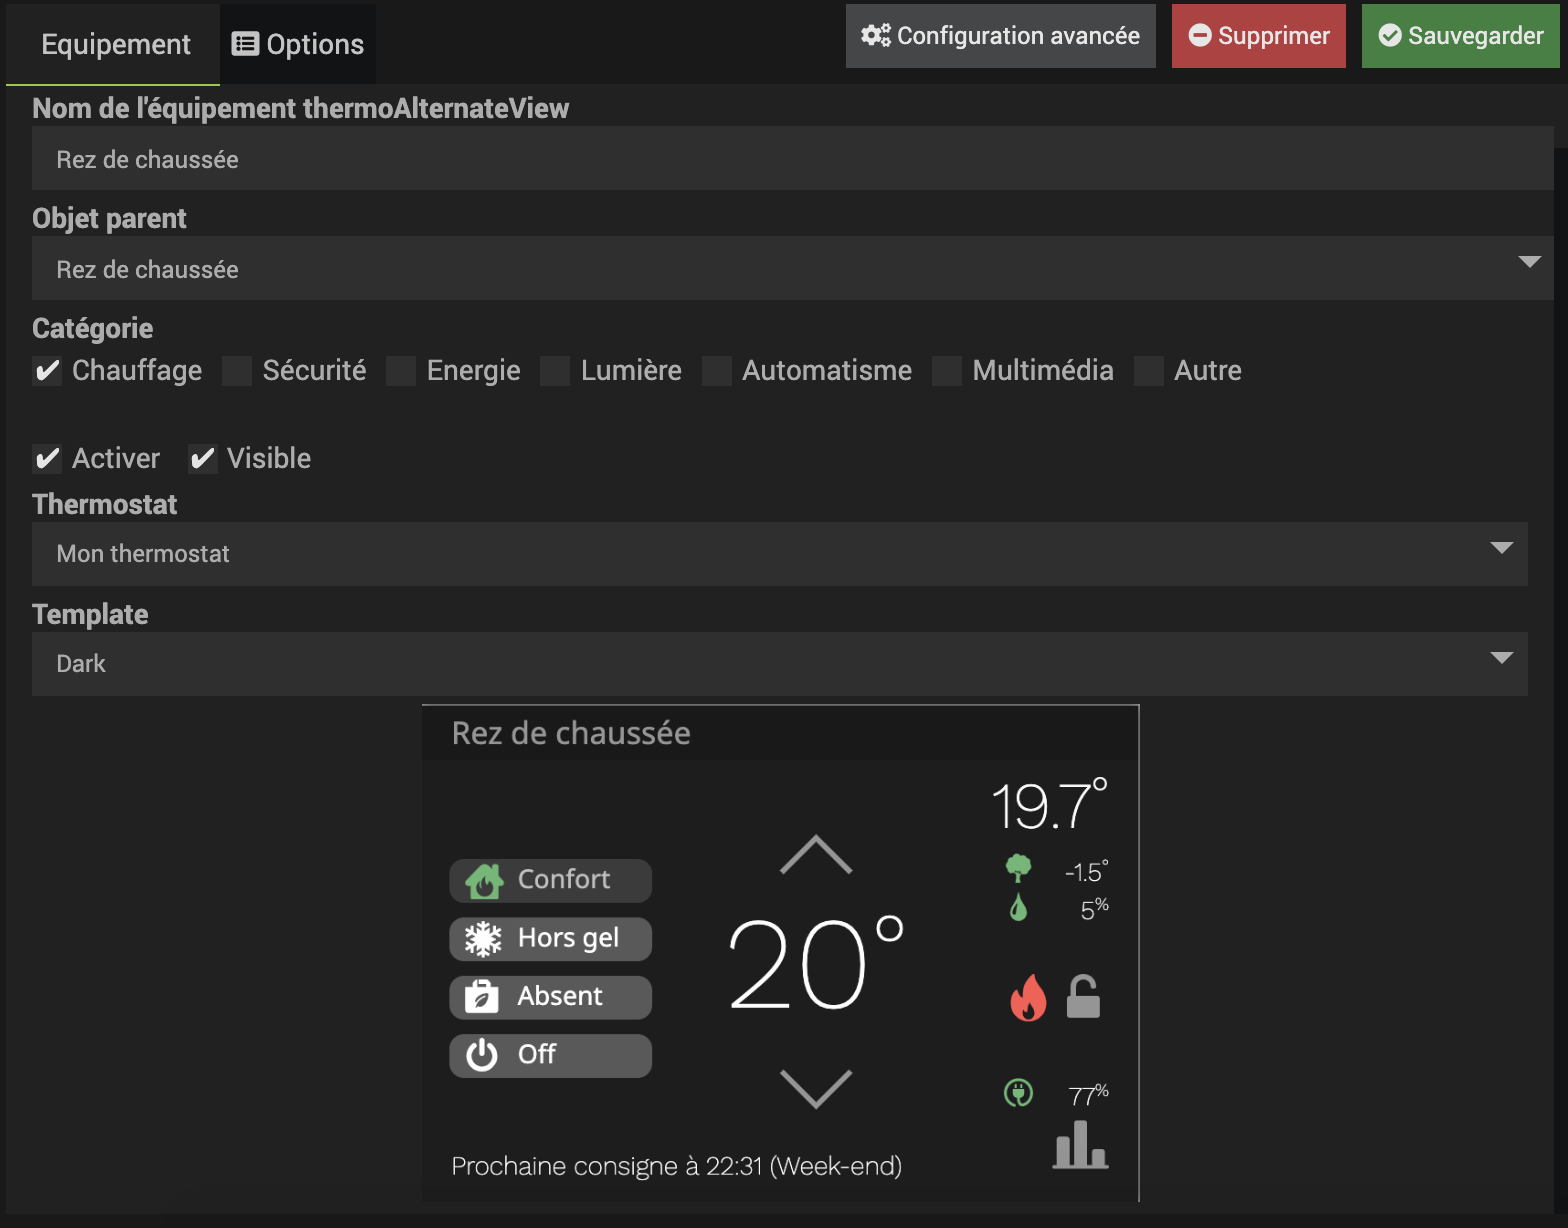
Task: Click the open padlock icon
Action: pos(1083,997)
